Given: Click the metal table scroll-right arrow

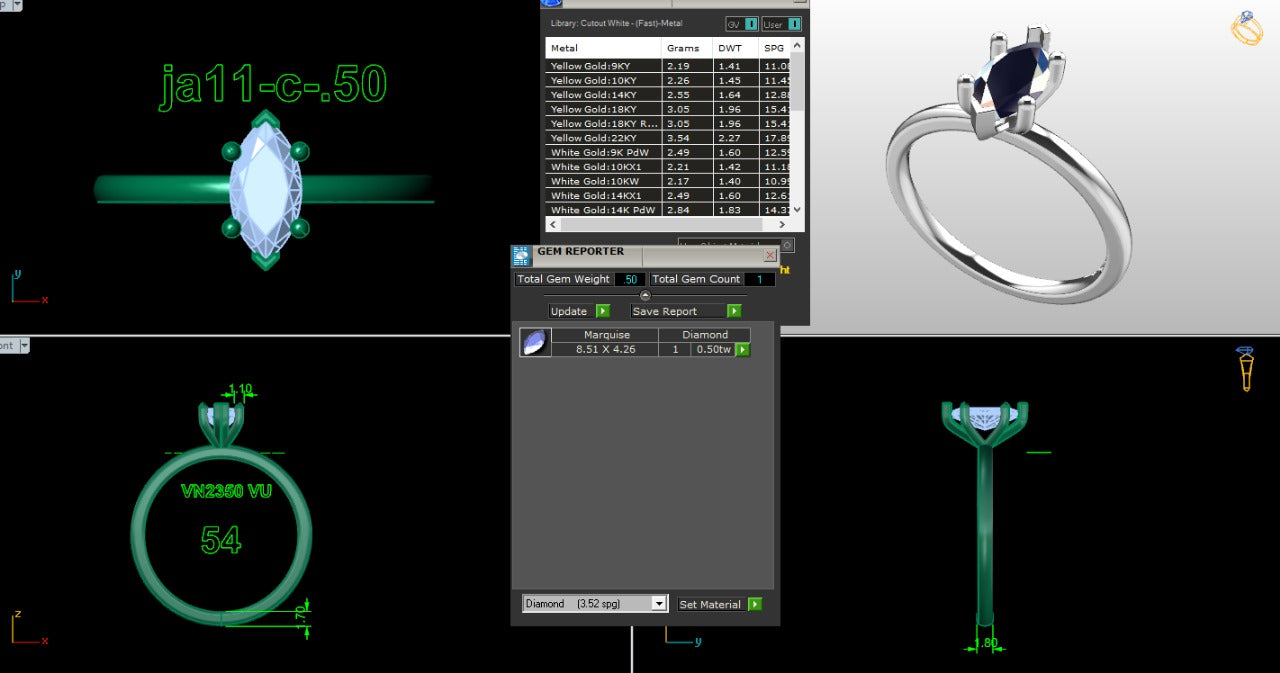Looking at the screenshot, I should pyautogui.click(x=782, y=224).
